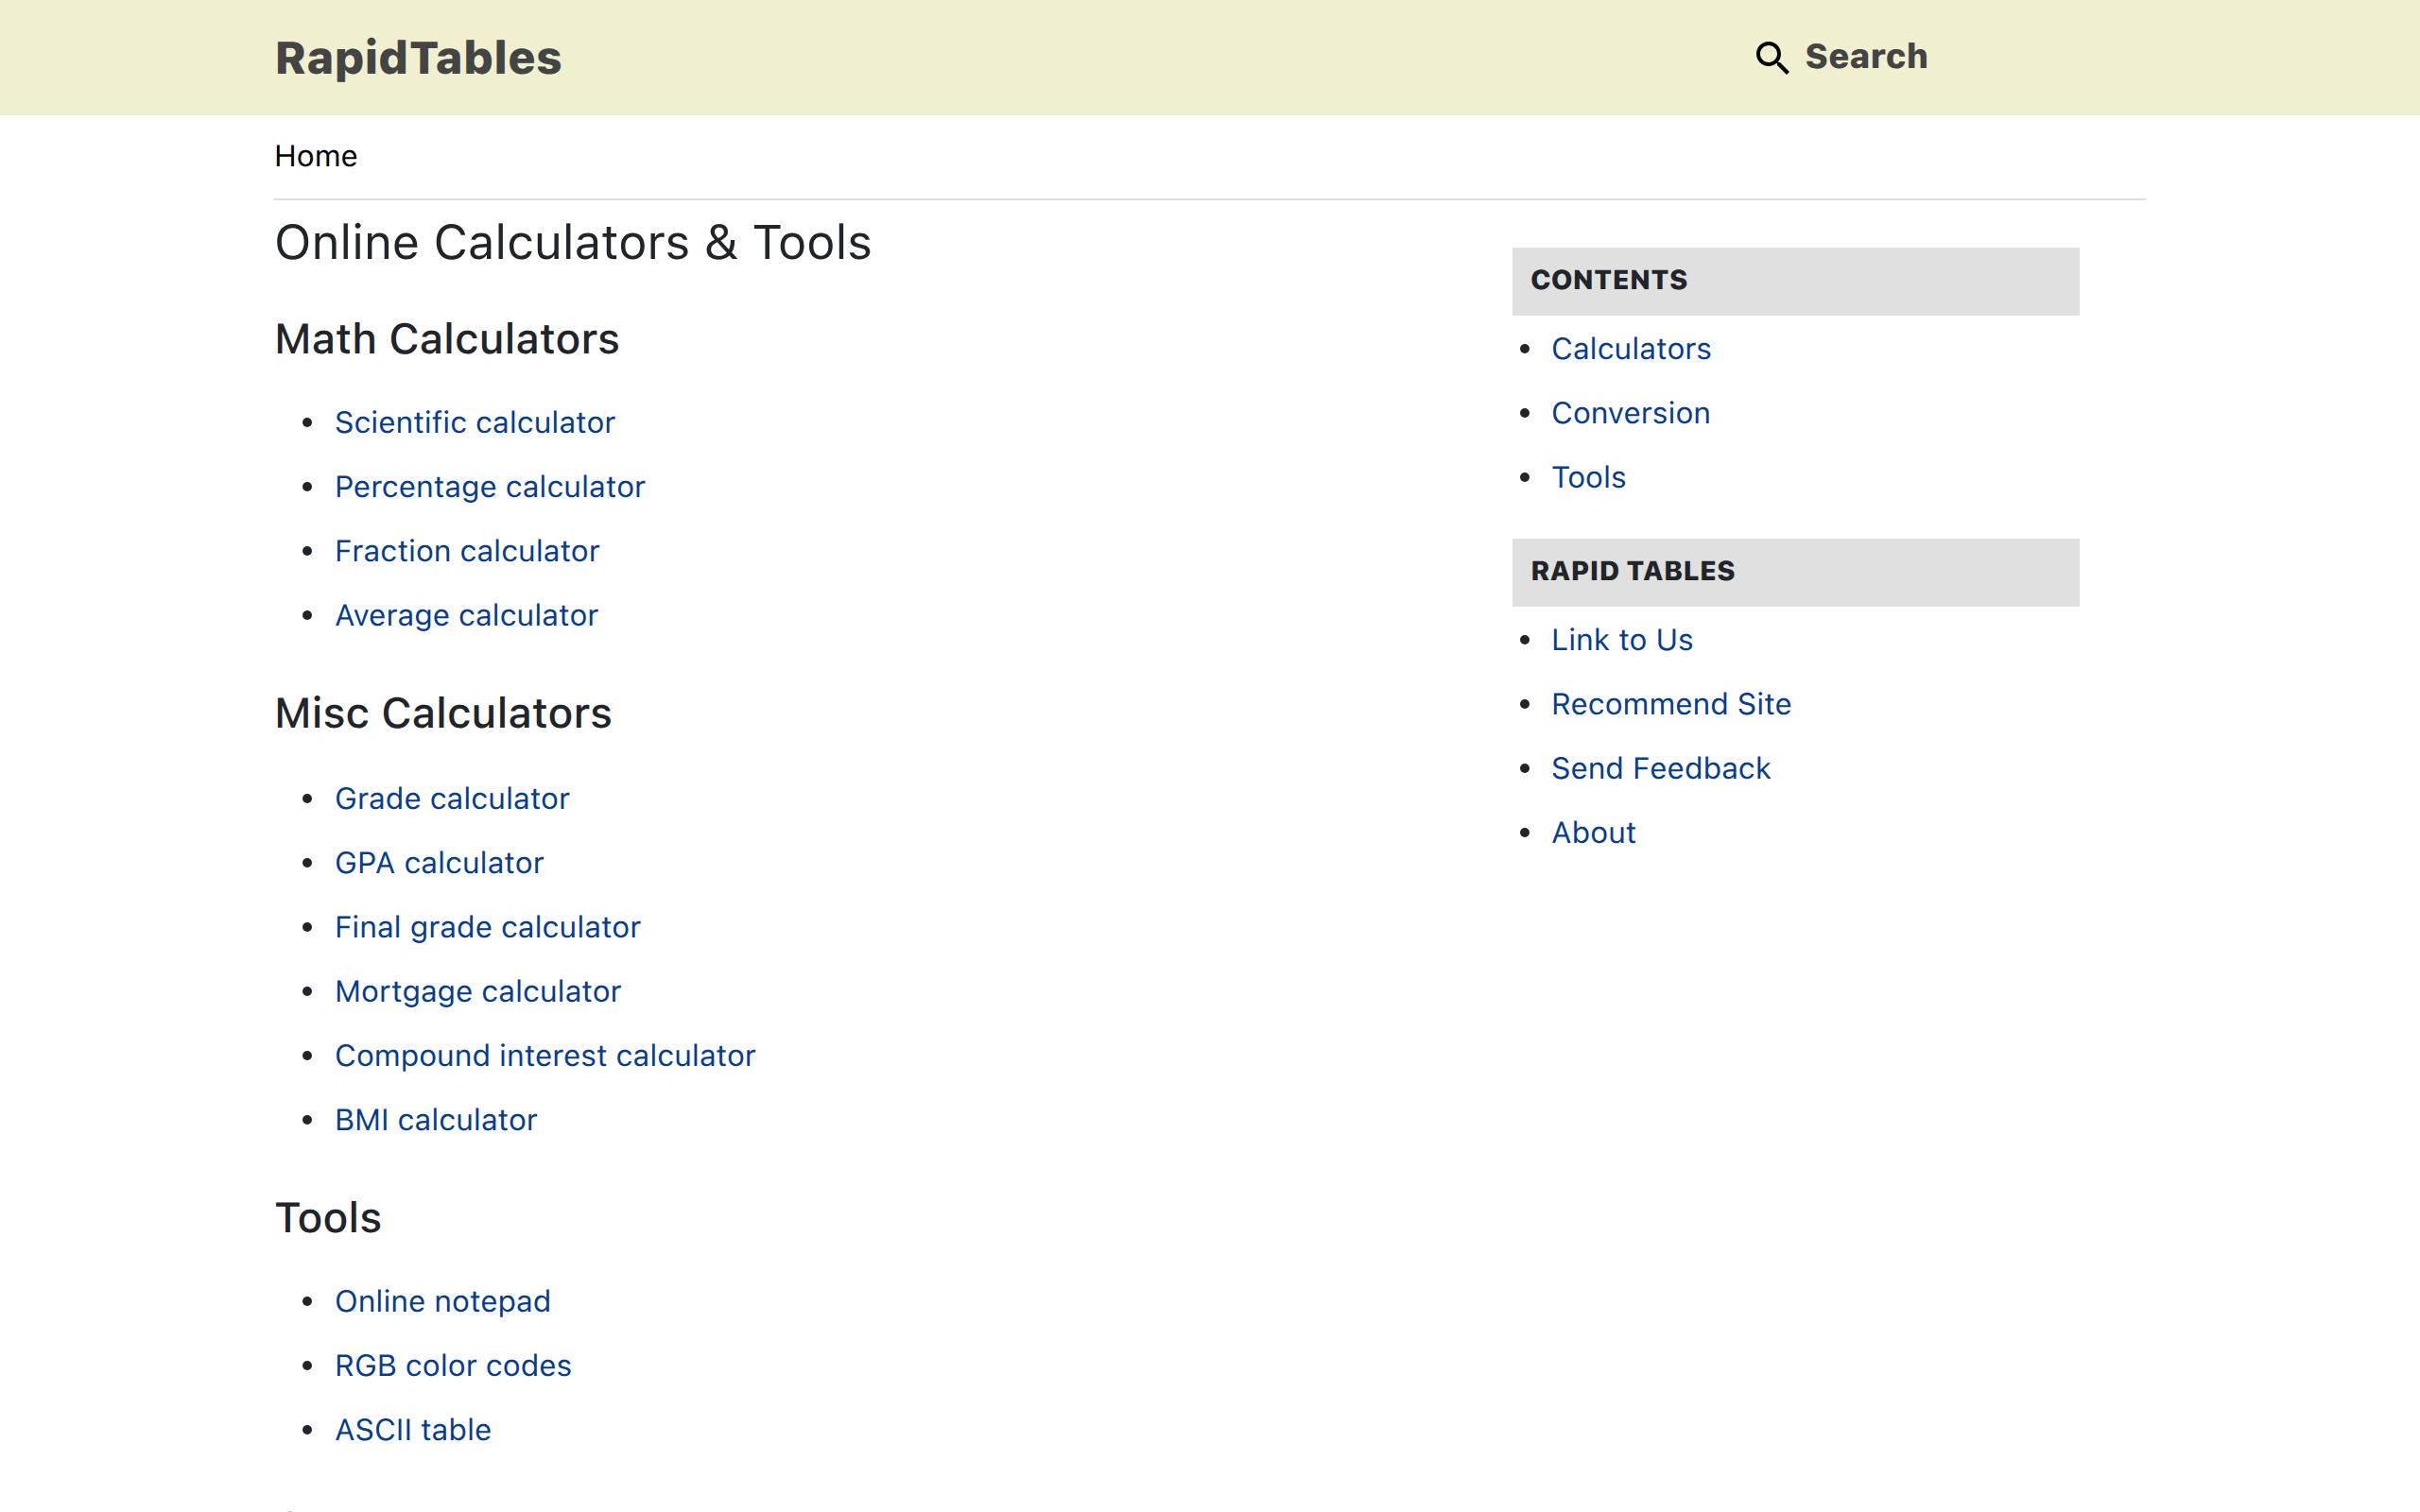The height and width of the screenshot is (1512, 2420).
Task: Open the BMI calculator
Action: [435, 1120]
